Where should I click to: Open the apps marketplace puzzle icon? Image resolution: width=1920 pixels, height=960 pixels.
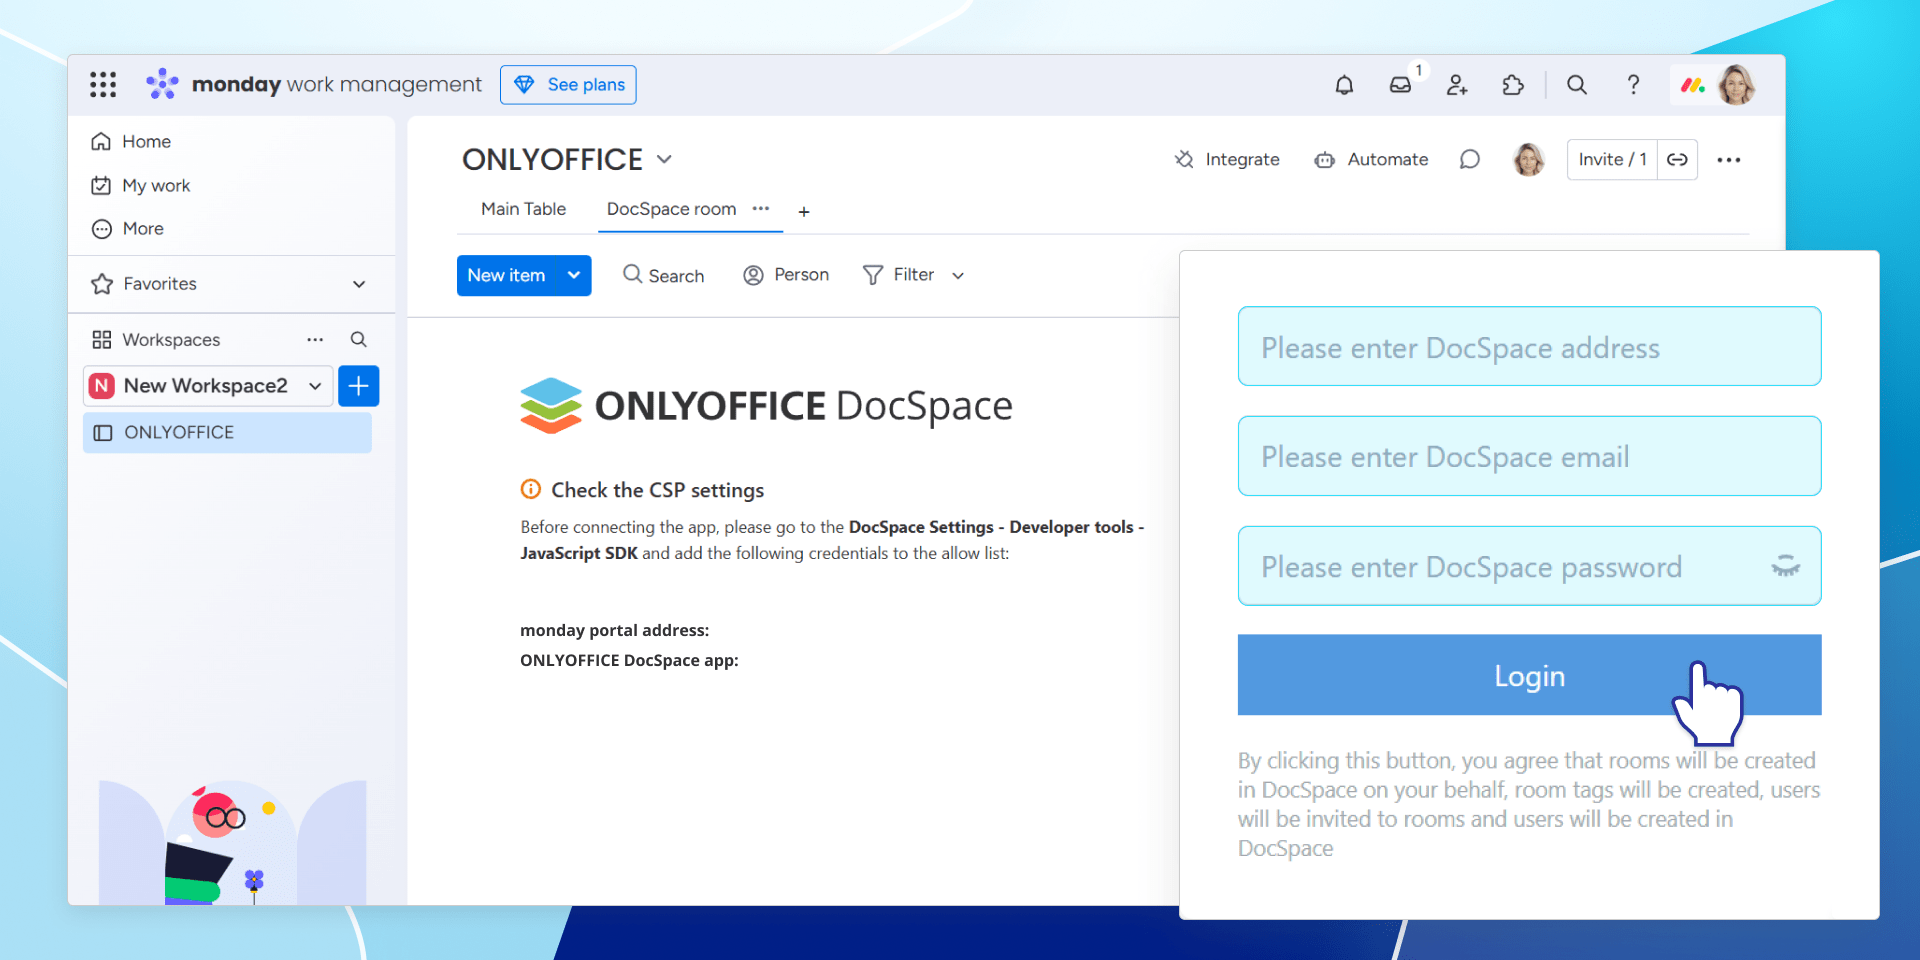[1513, 85]
